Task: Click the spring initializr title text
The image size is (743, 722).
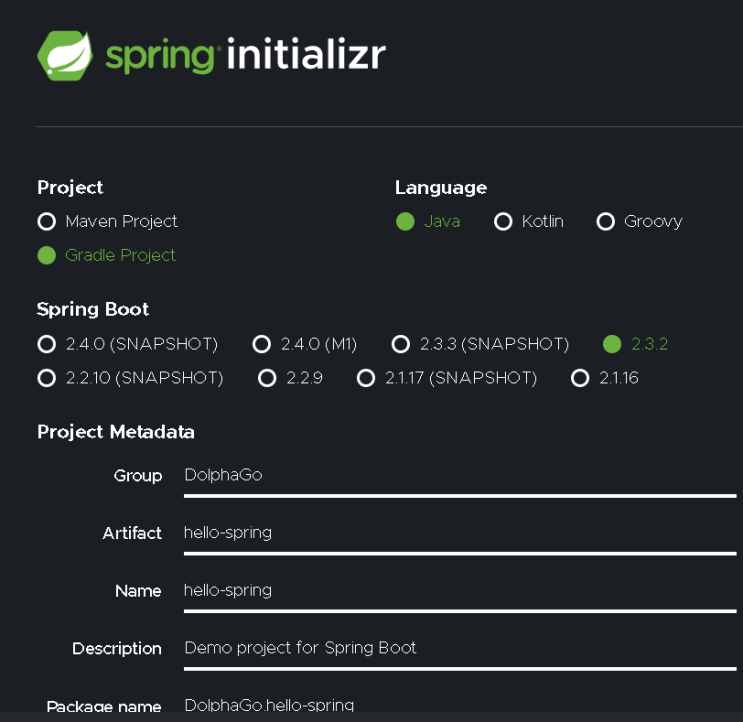Action: click(x=246, y=55)
